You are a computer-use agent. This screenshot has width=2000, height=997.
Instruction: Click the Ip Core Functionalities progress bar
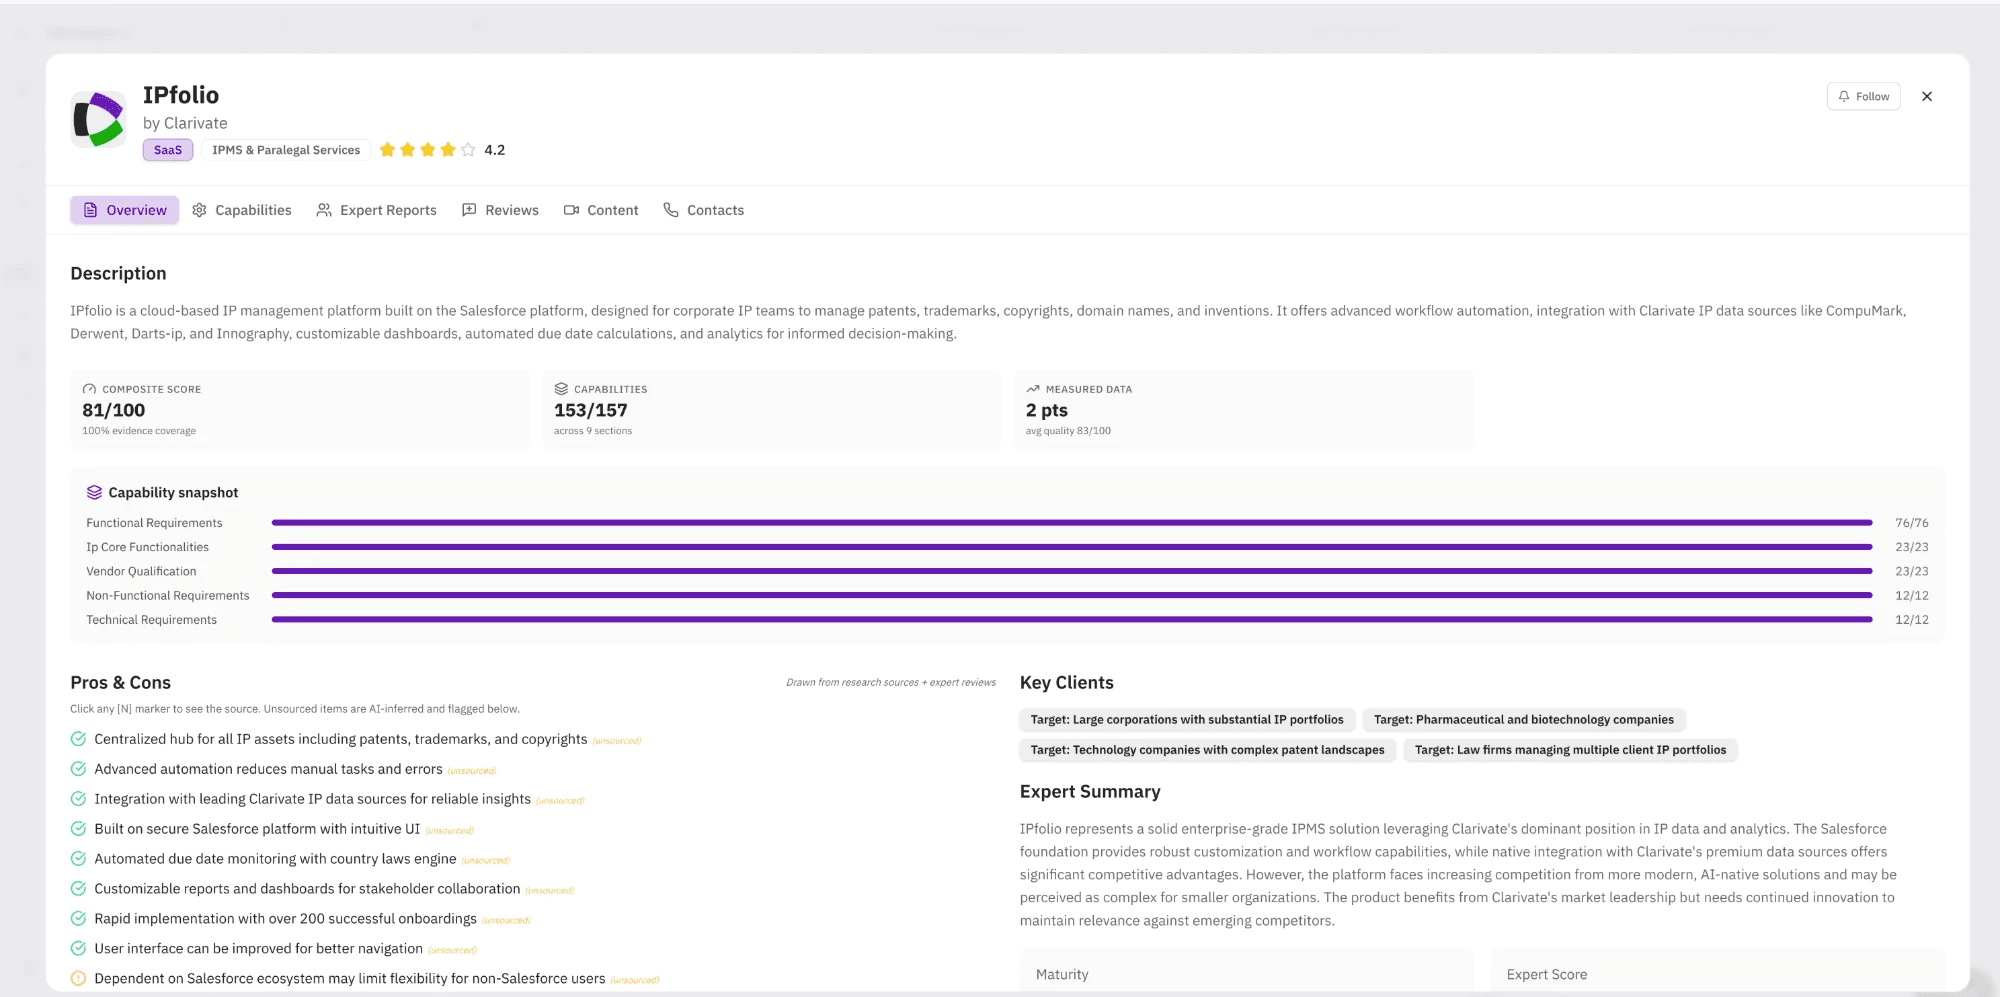point(1072,547)
